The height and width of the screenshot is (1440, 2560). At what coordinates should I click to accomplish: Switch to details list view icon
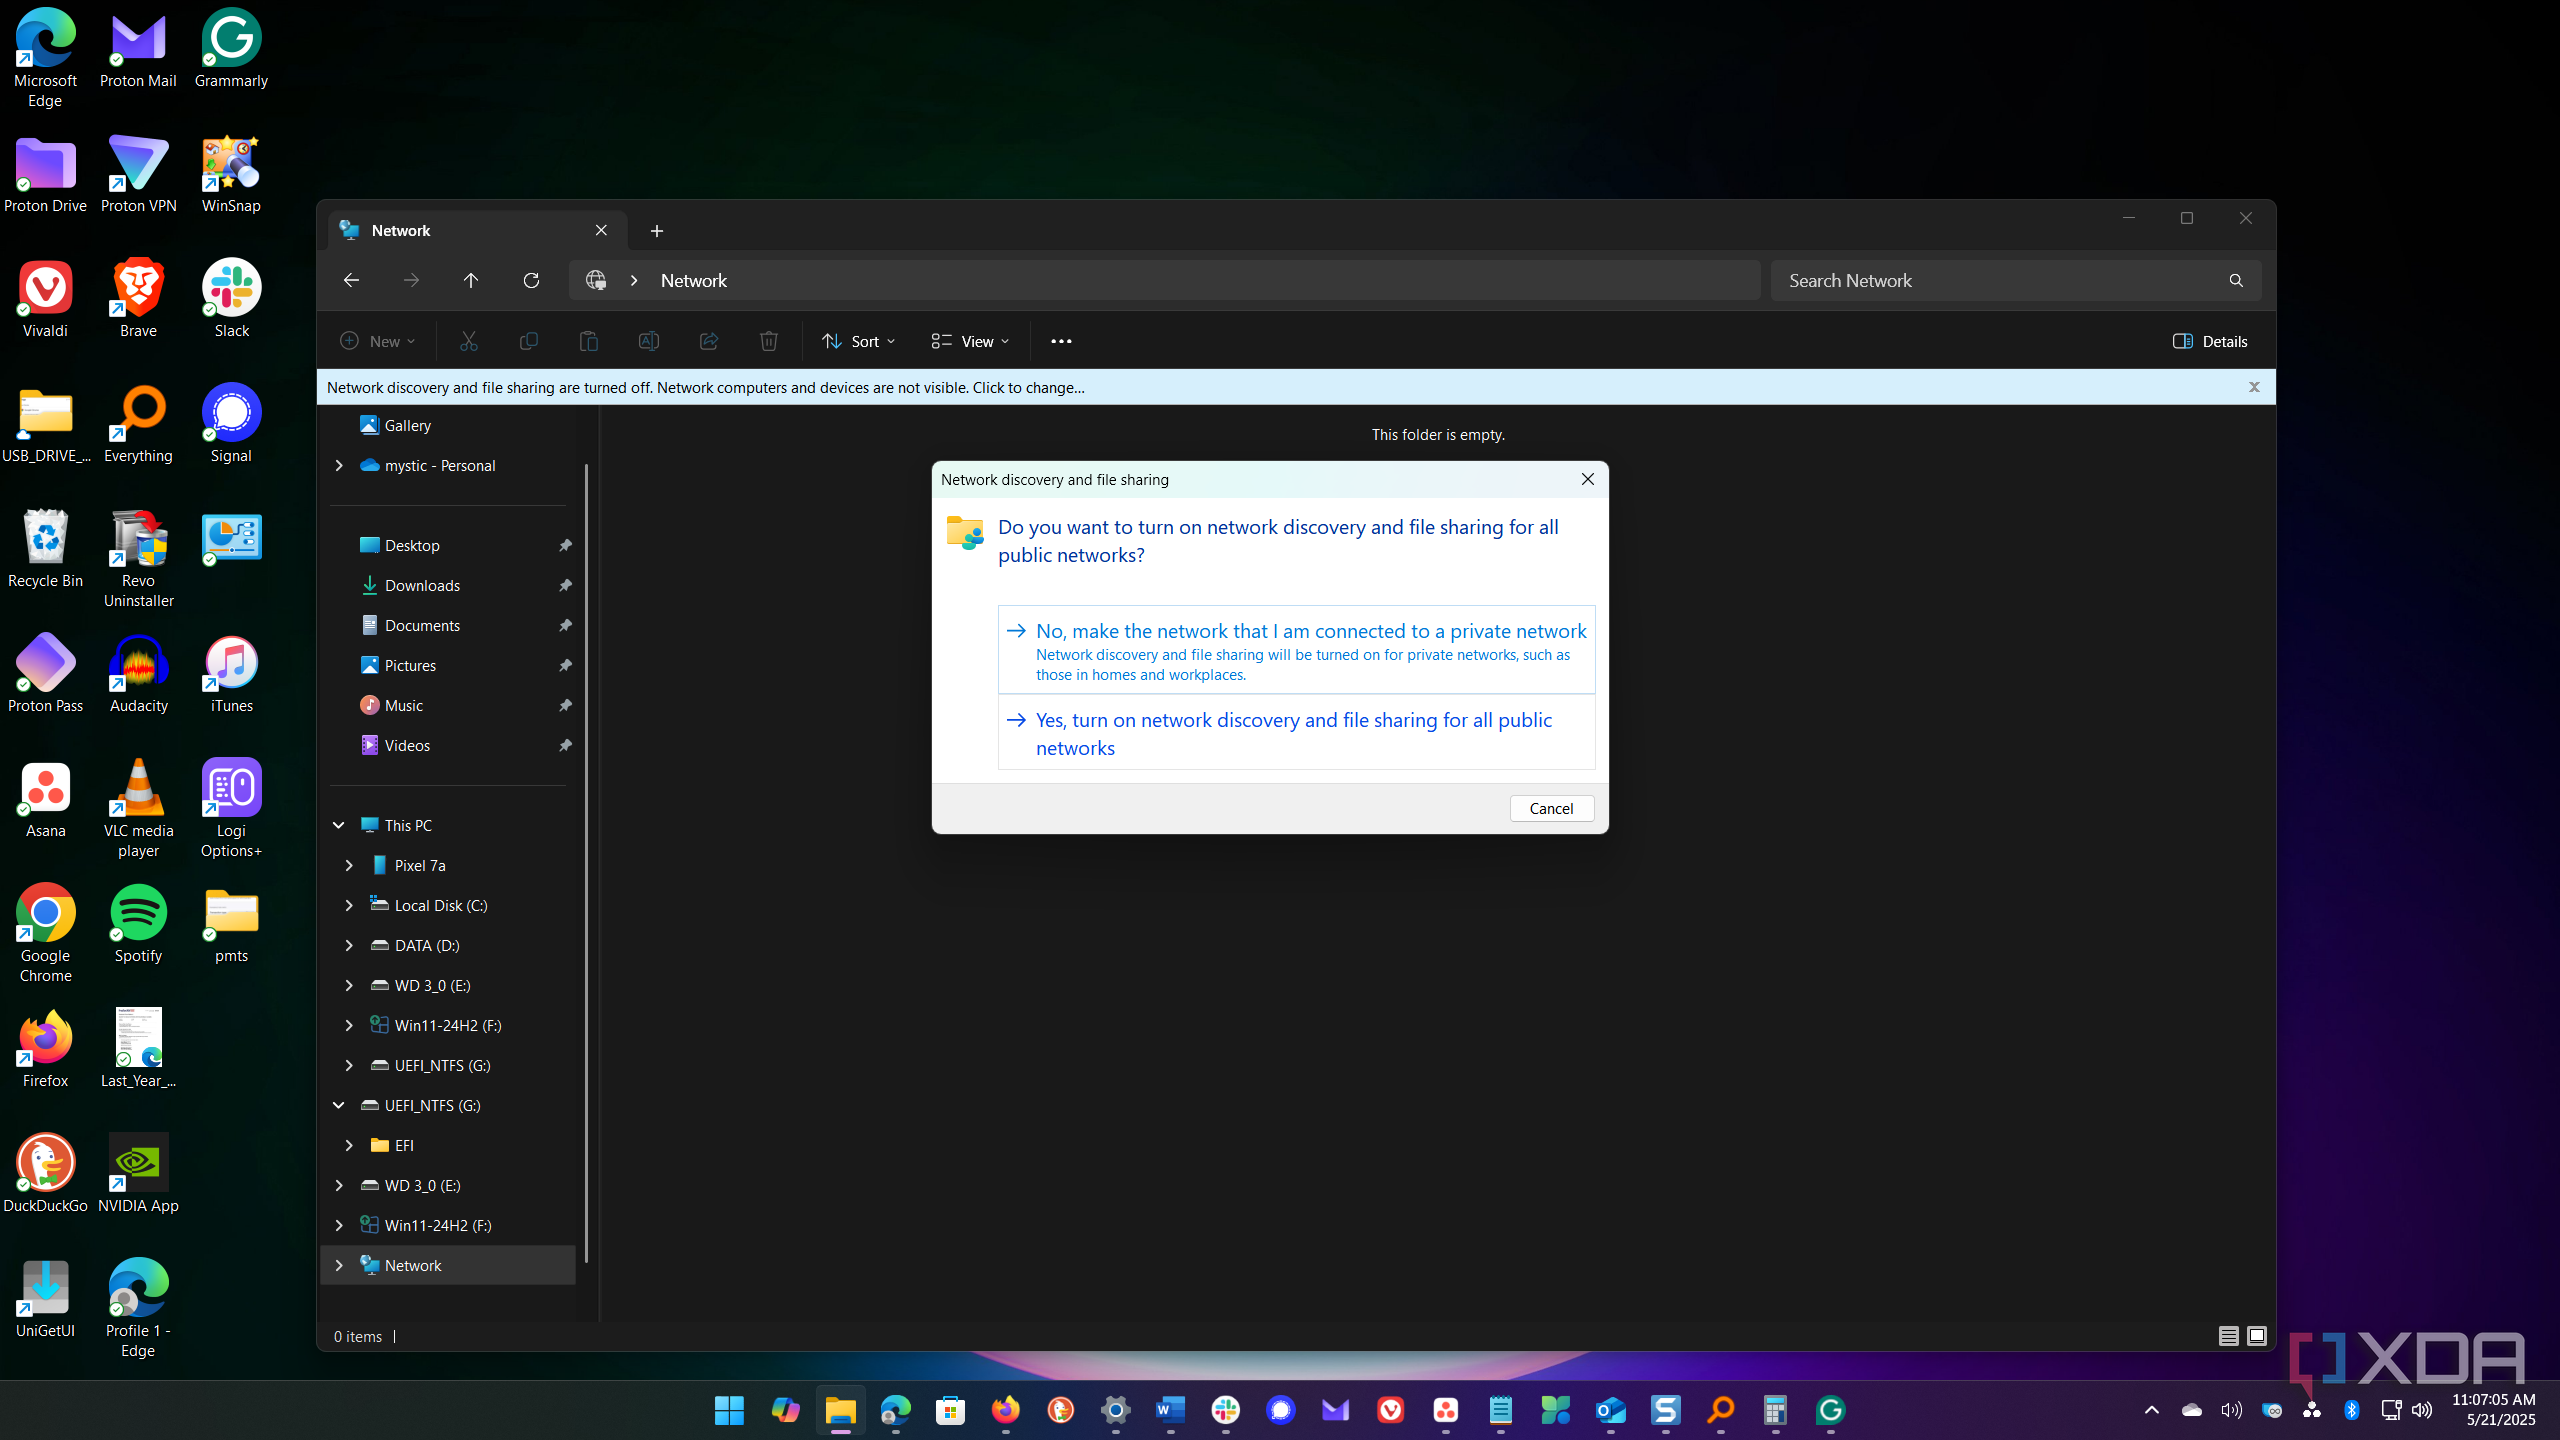pos(2228,1336)
